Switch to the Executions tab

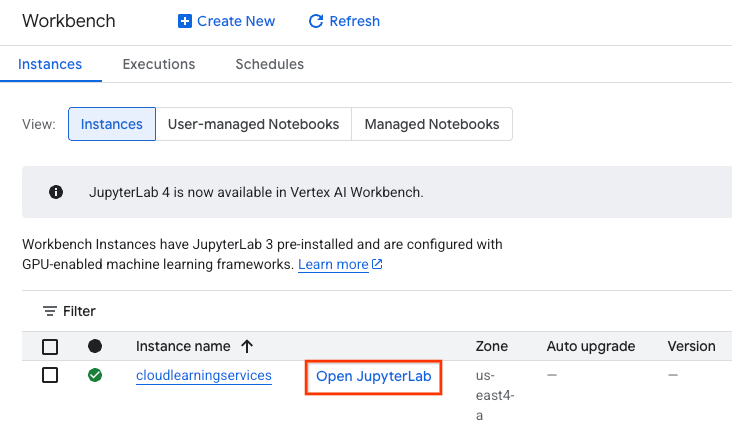click(x=159, y=64)
